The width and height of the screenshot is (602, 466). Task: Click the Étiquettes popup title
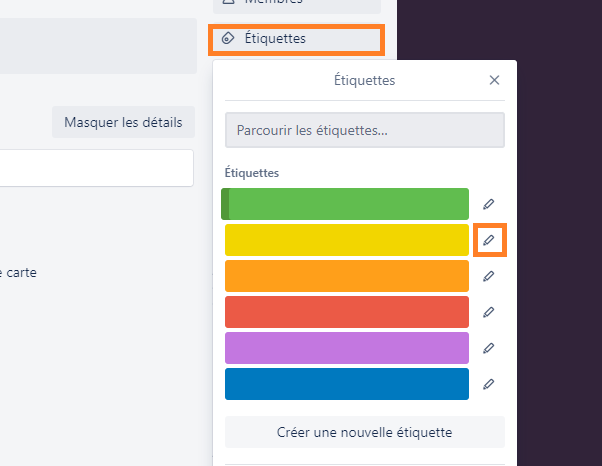point(364,80)
